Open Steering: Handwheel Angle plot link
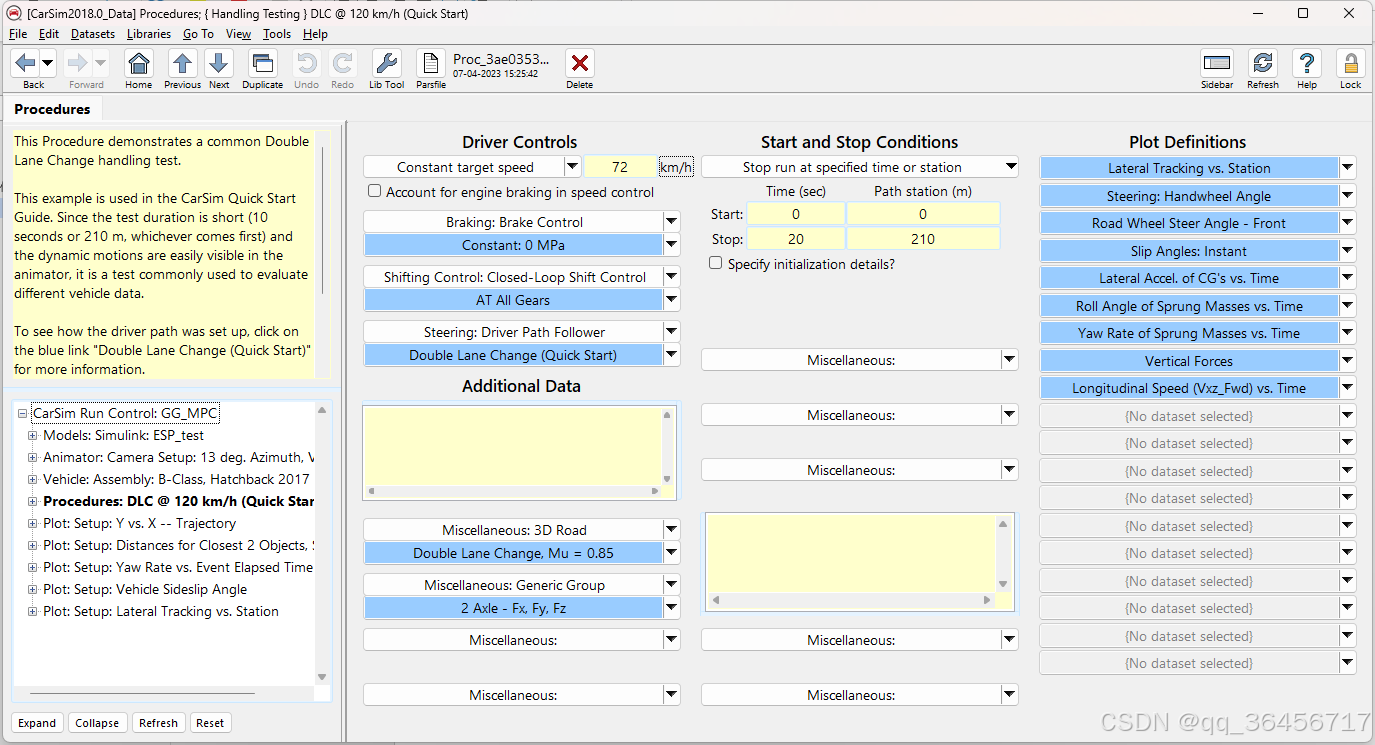This screenshot has width=1375, height=745. [1189, 196]
